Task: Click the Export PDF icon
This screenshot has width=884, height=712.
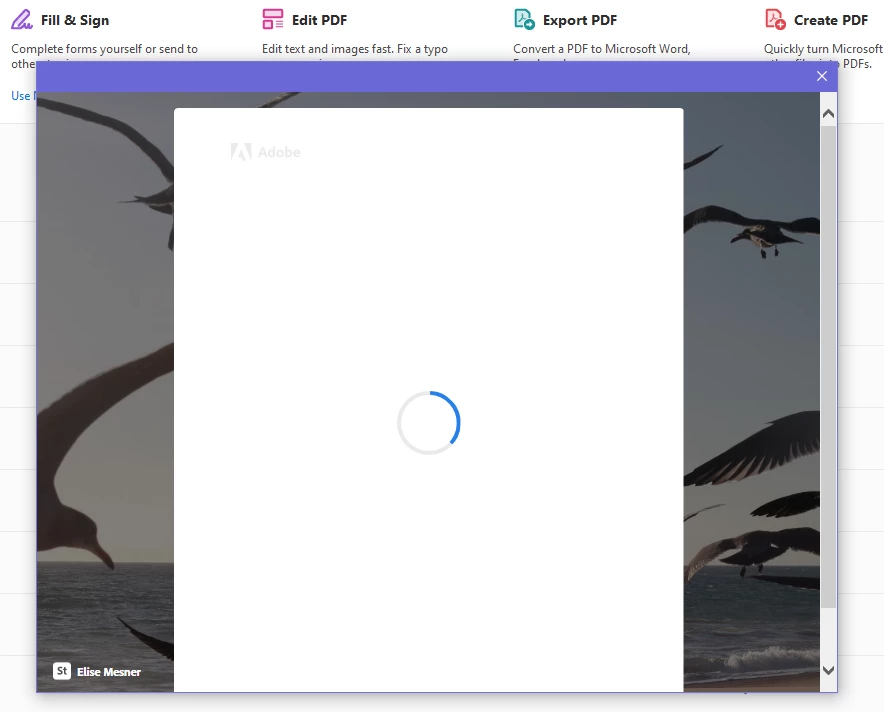Action: click(524, 19)
